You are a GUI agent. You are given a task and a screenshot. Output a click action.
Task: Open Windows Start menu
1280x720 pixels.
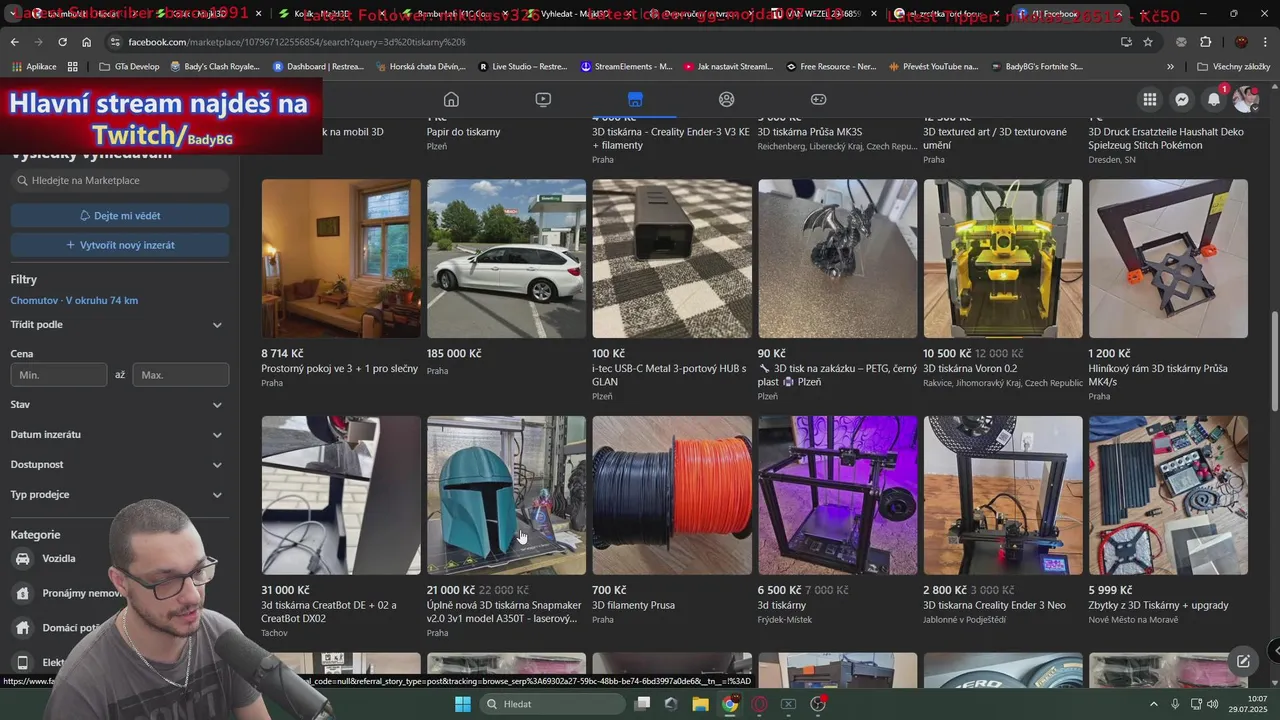pos(463,704)
